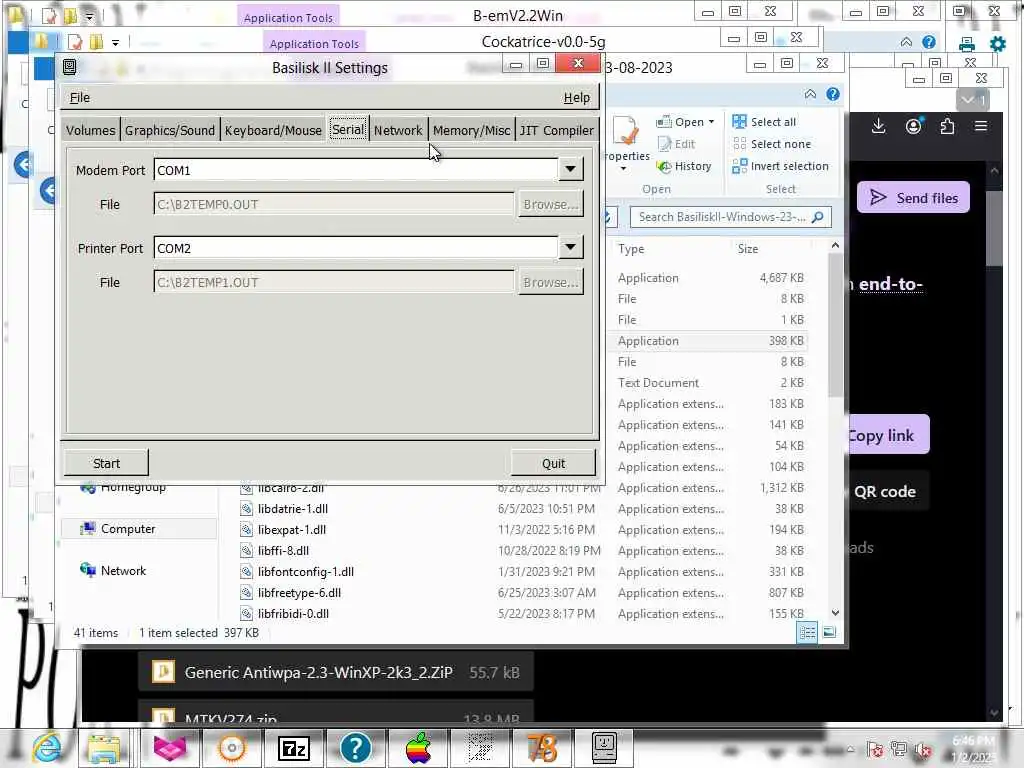The image size is (1024, 768).
Task: Select Computer in the navigation pane
Action: click(x=128, y=529)
